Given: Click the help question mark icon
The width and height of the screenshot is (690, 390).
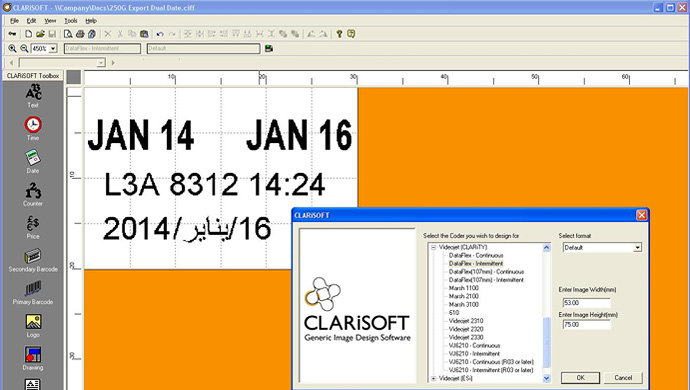Looking at the screenshot, I should pos(339,34).
